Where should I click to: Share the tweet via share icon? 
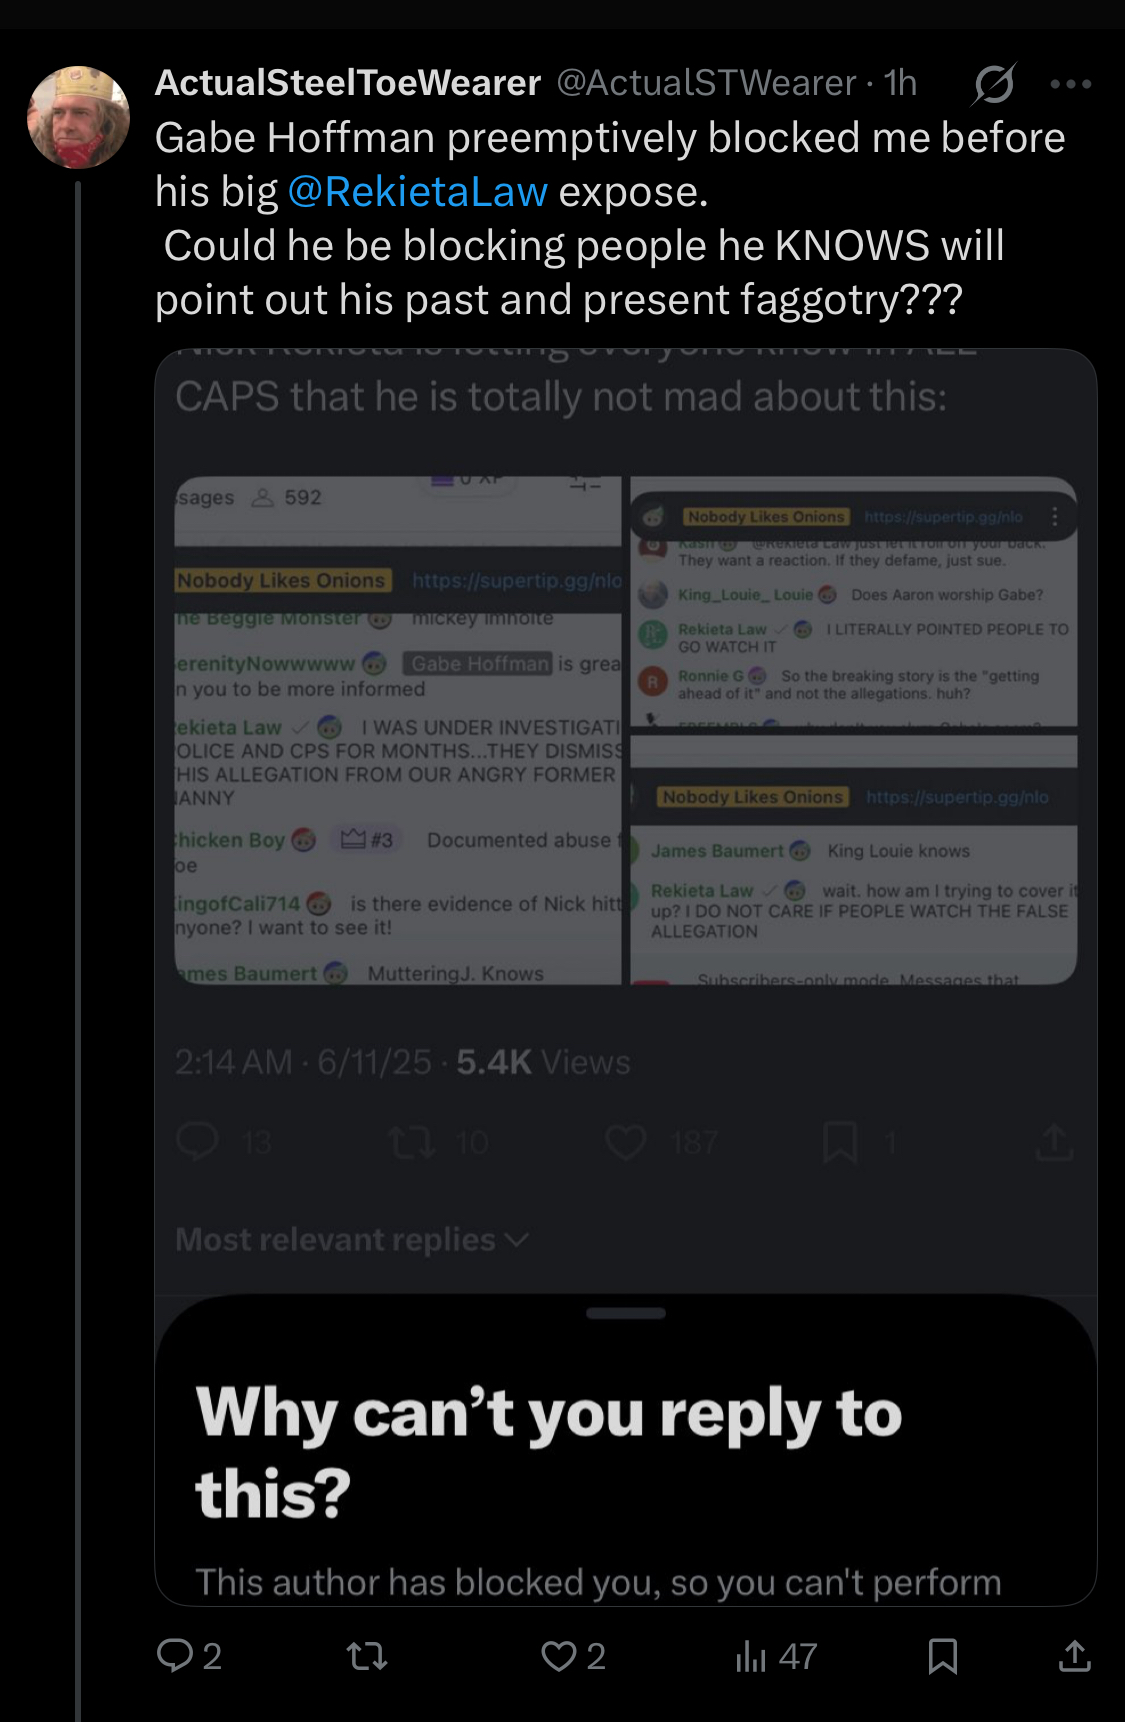click(1074, 1656)
